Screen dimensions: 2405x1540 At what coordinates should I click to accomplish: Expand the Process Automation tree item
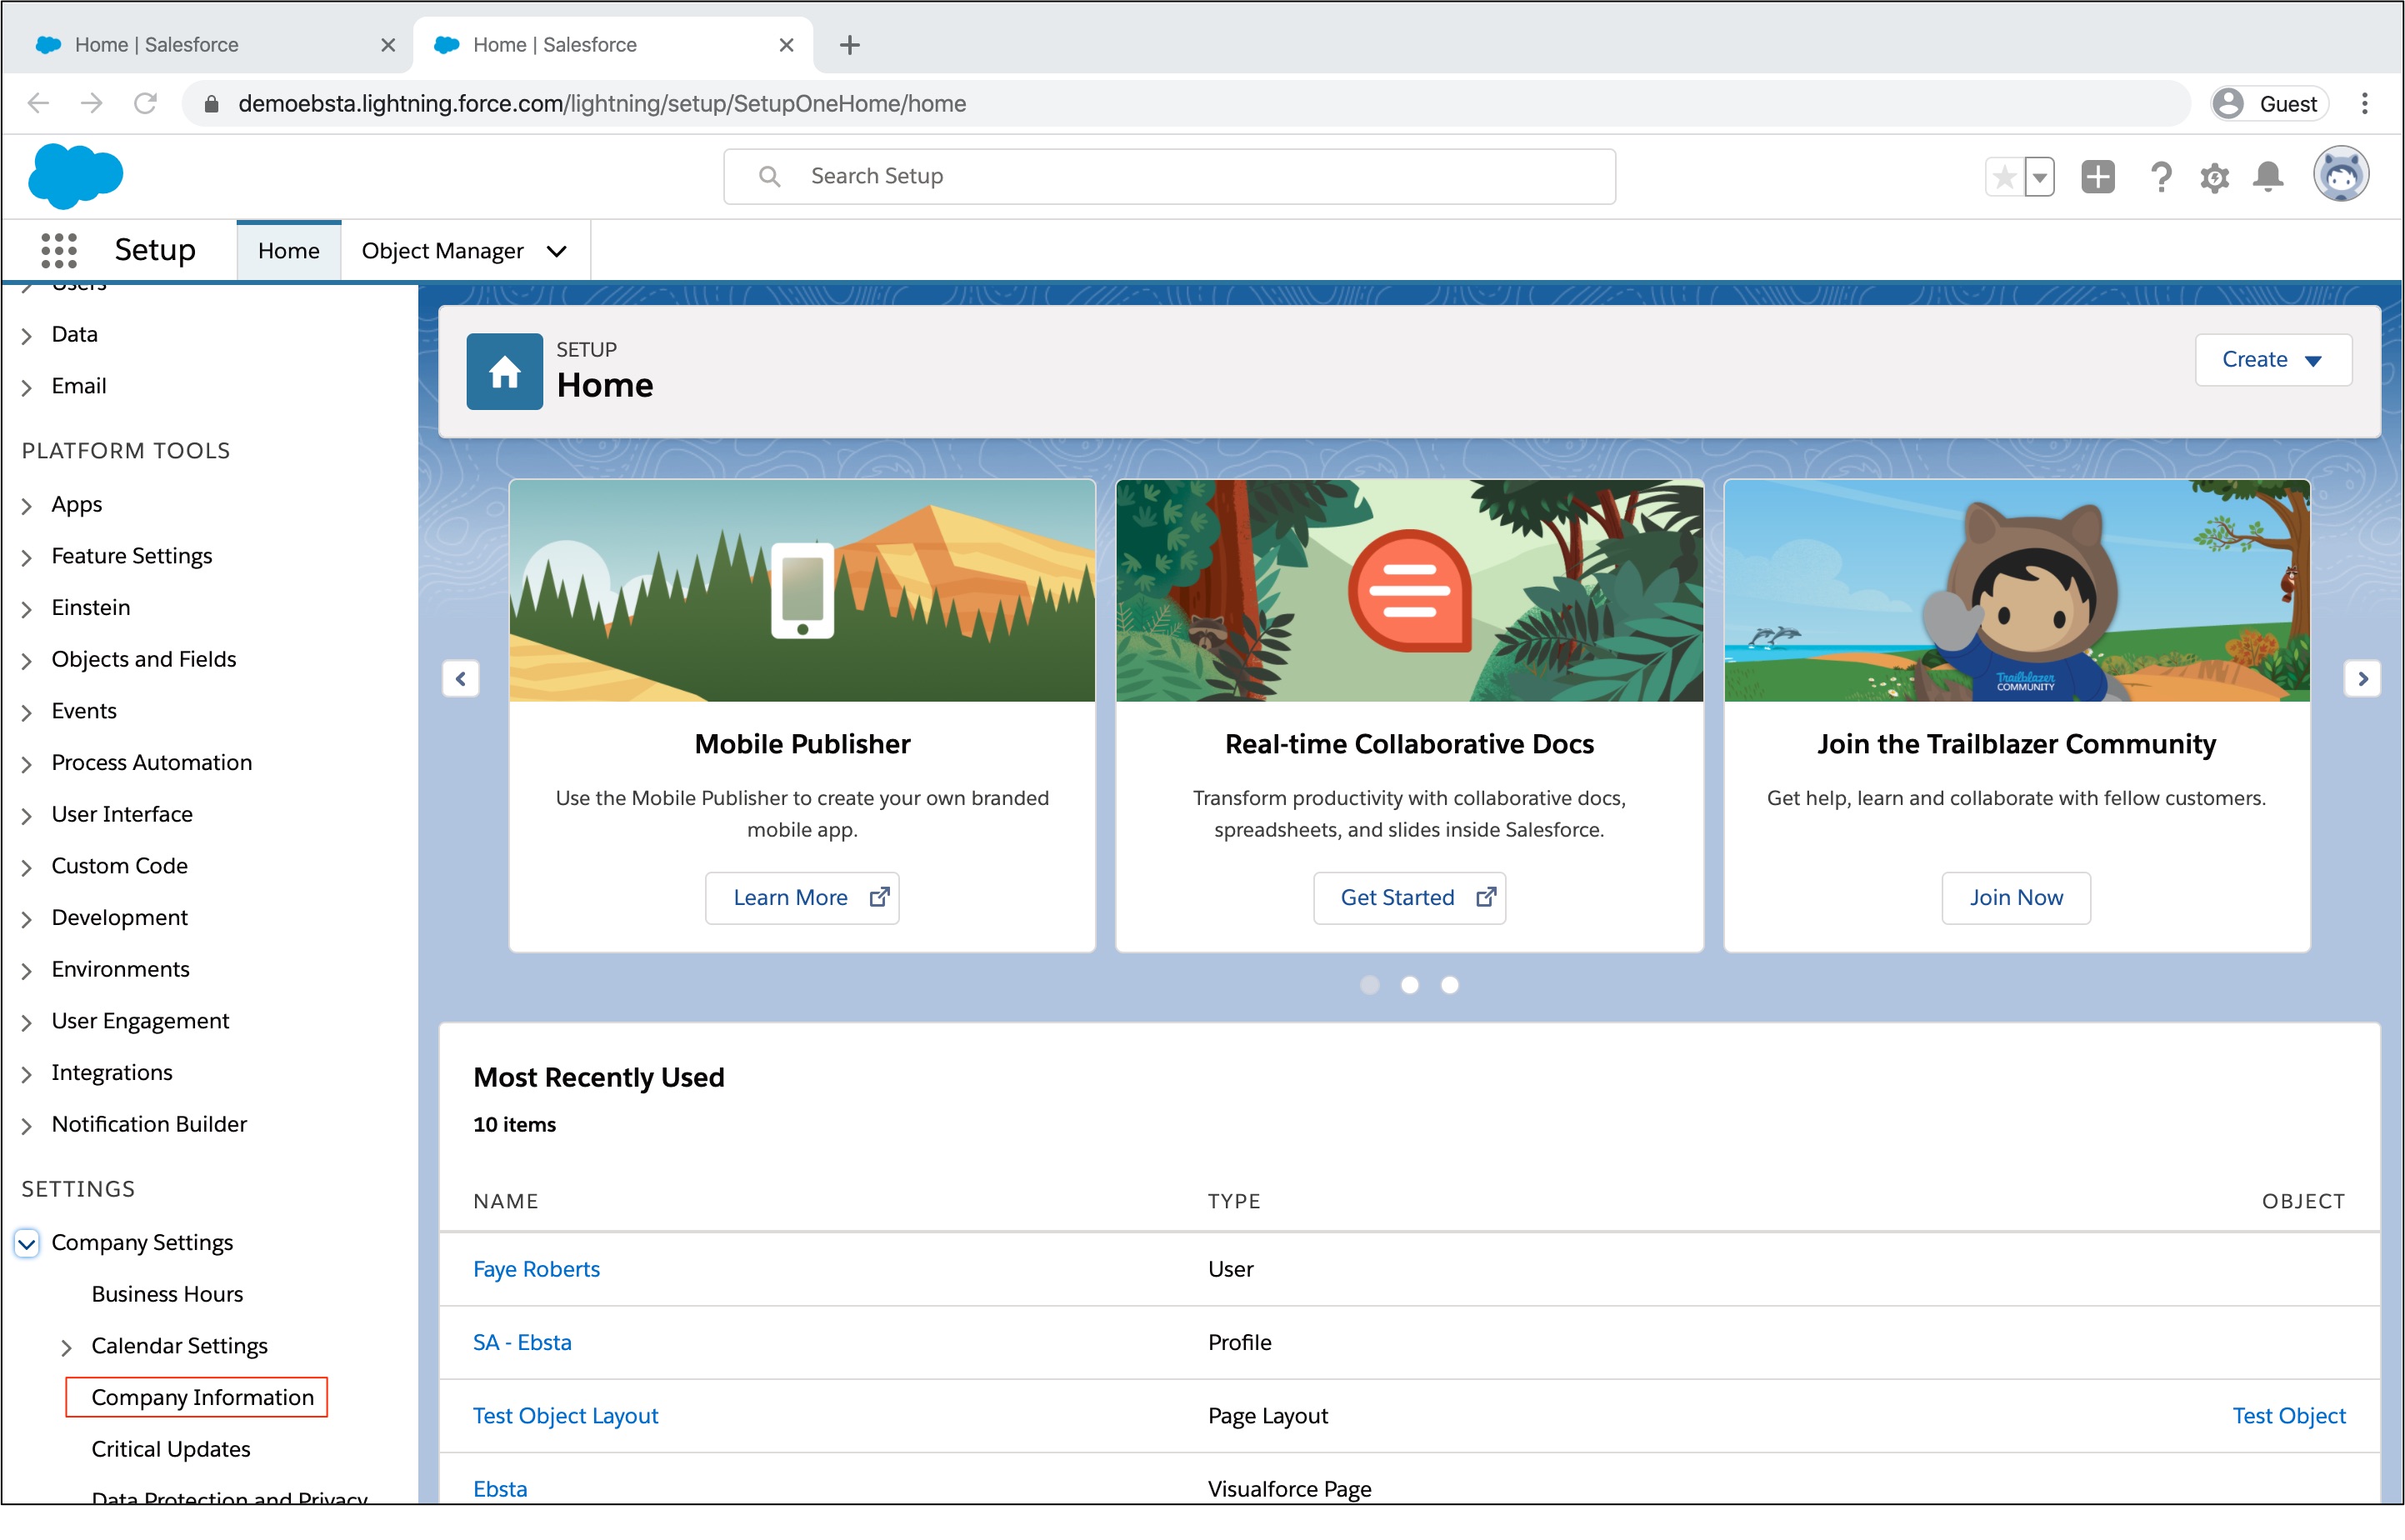[x=27, y=764]
